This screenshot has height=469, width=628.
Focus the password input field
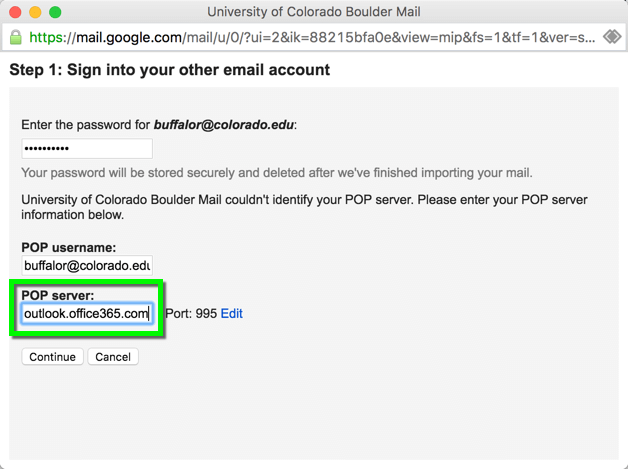[x=87, y=149]
